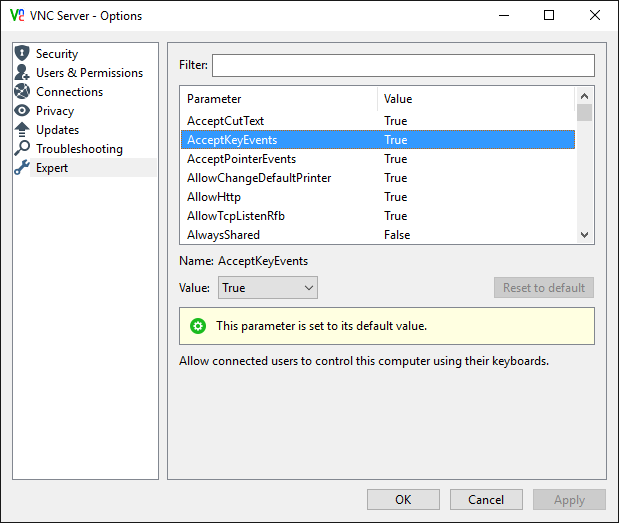
Task: Sort list by Value column header
Action: [x=476, y=99]
